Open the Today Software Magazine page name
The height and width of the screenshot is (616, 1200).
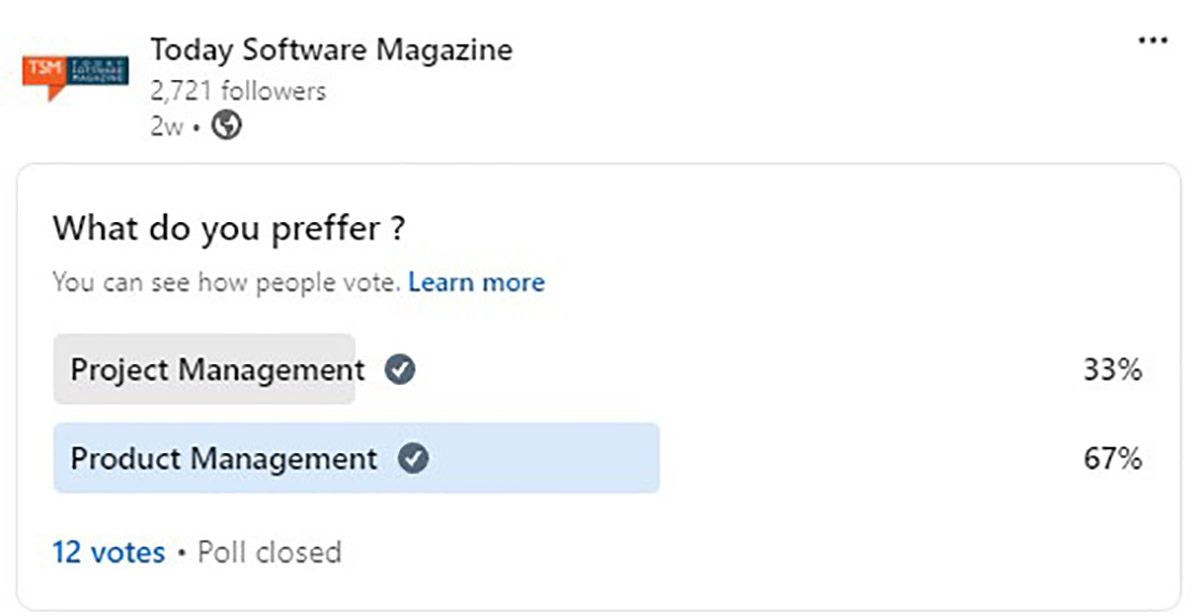pyautogui.click(x=331, y=50)
